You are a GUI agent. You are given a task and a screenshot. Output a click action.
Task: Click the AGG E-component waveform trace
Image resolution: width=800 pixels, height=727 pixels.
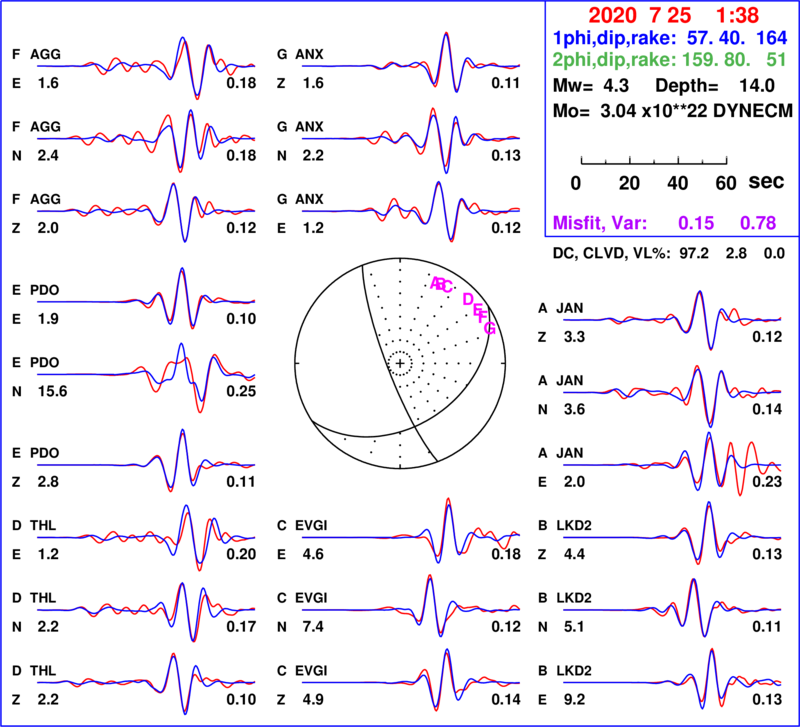pyautogui.click(x=146, y=68)
